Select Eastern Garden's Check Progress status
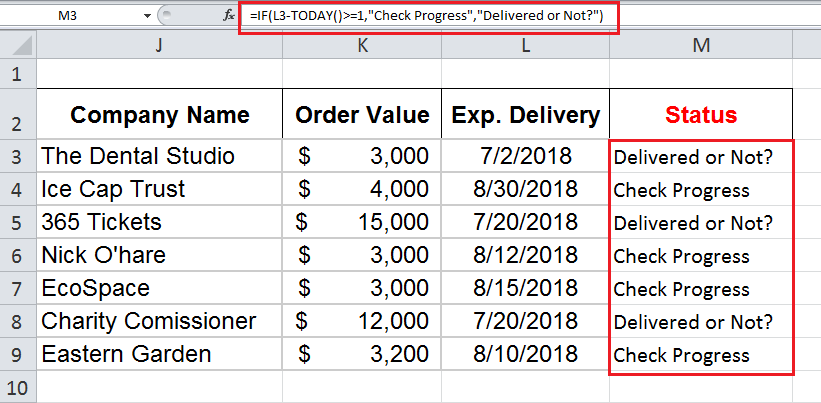Image resolution: width=821 pixels, height=403 pixels. pyautogui.click(x=701, y=355)
